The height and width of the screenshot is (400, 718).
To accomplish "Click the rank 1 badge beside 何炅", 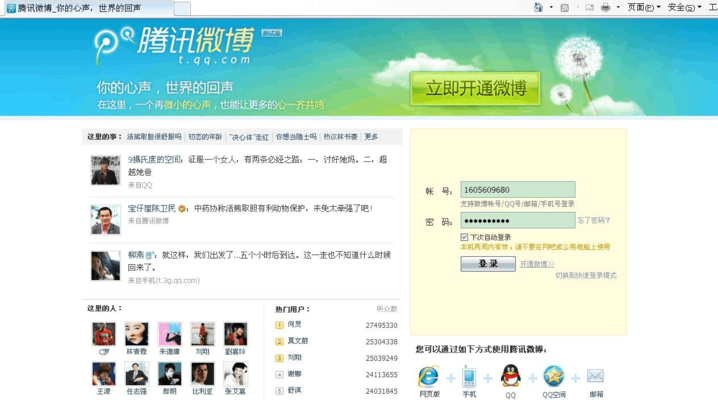I will click(x=279, y=325).
